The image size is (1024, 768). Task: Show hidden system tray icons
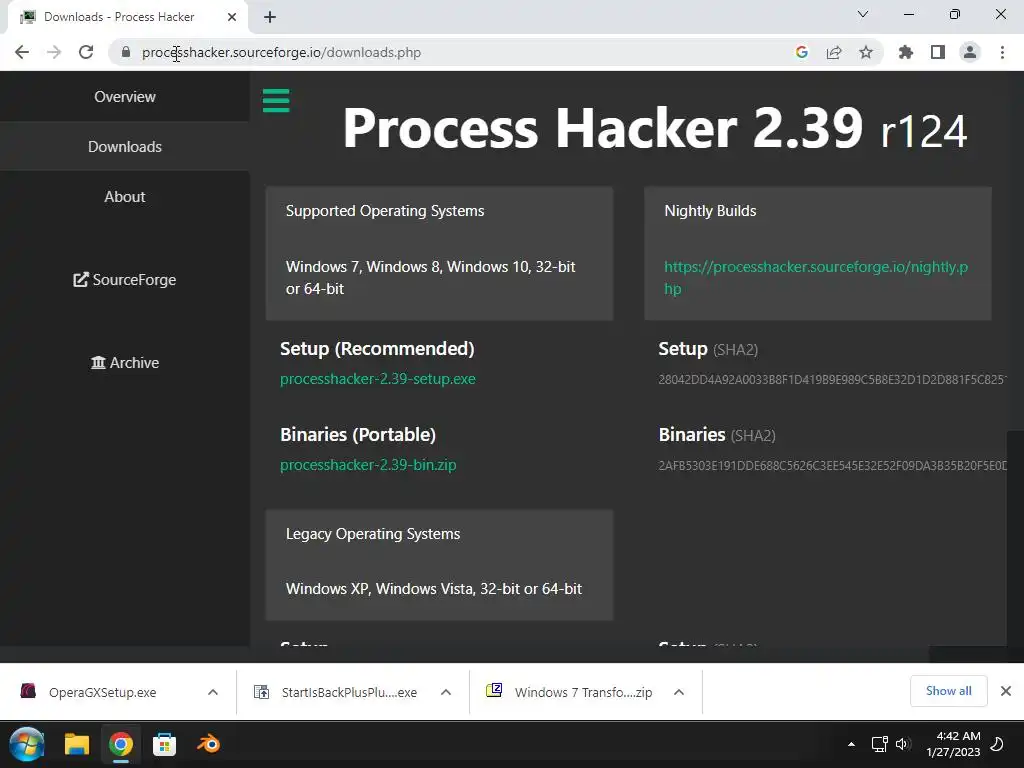click(x=851, y=744)
